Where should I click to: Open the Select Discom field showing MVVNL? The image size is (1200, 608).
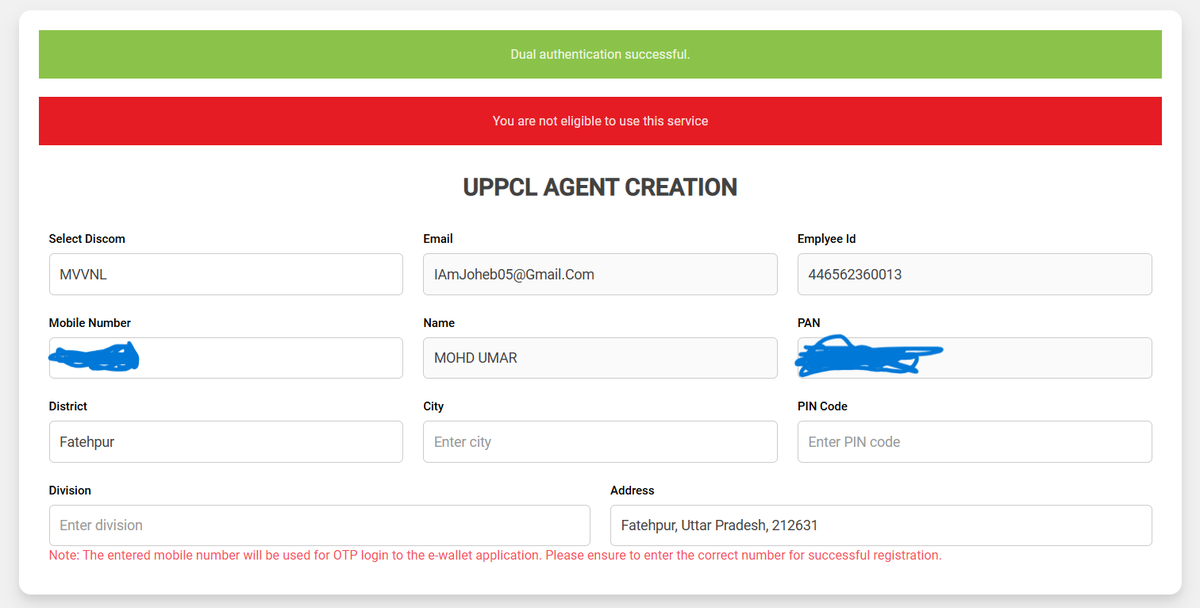click(226, 274)
